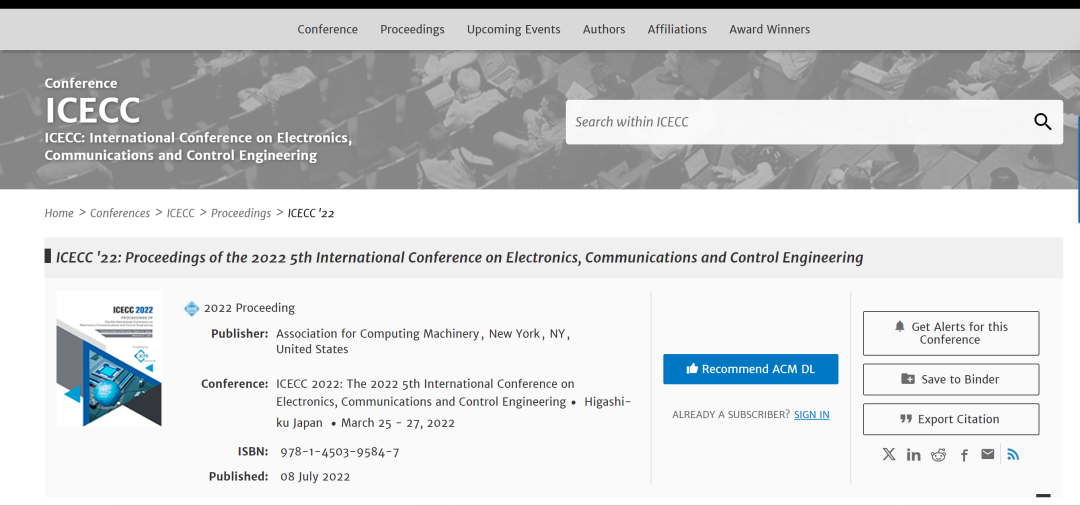Share on Reddit icon
This screenshot has height=506, width=1080.
point(938,455)
